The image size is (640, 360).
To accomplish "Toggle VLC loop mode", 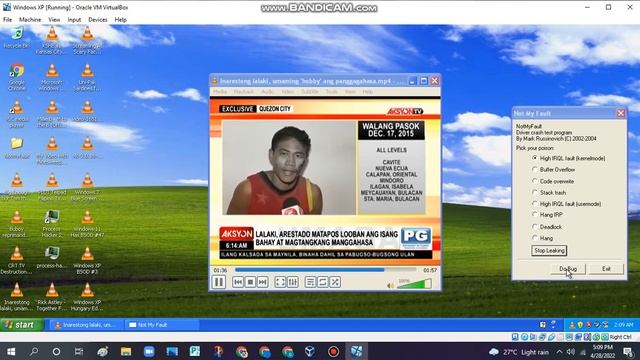I will [x=322, y=282].
